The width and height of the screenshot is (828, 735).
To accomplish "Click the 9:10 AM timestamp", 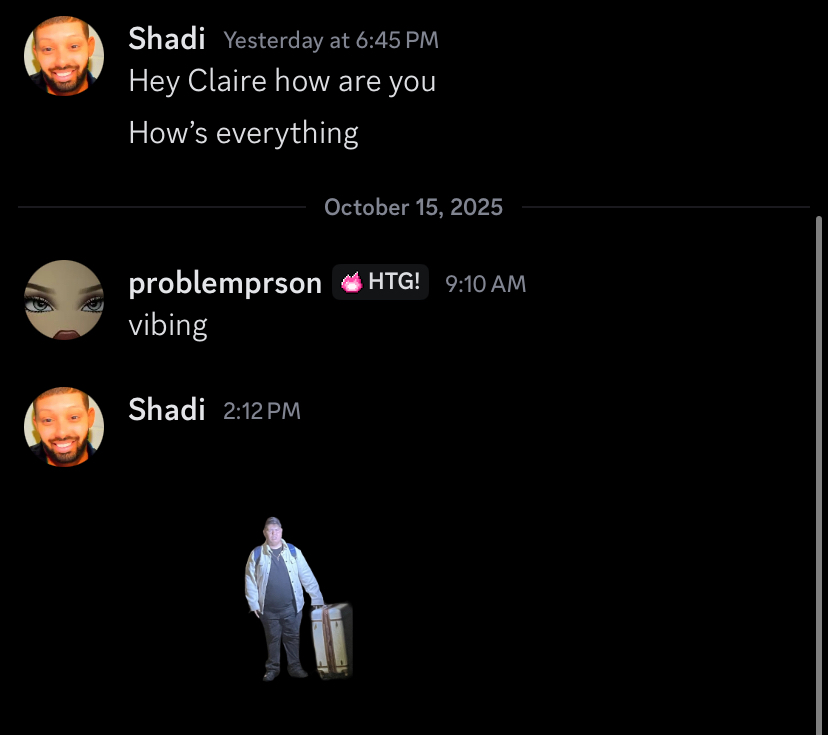I will tap(485, 284).
